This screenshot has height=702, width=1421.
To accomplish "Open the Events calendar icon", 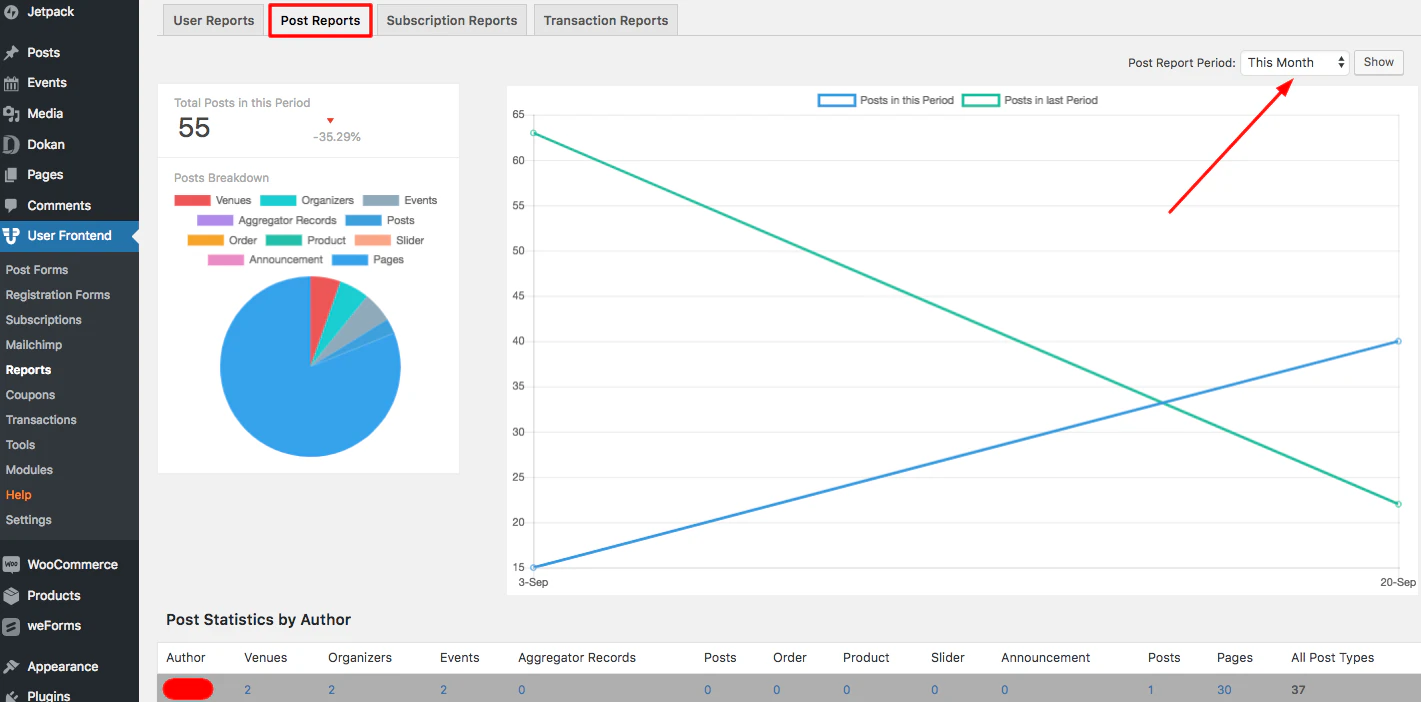I will click(11, 83).
